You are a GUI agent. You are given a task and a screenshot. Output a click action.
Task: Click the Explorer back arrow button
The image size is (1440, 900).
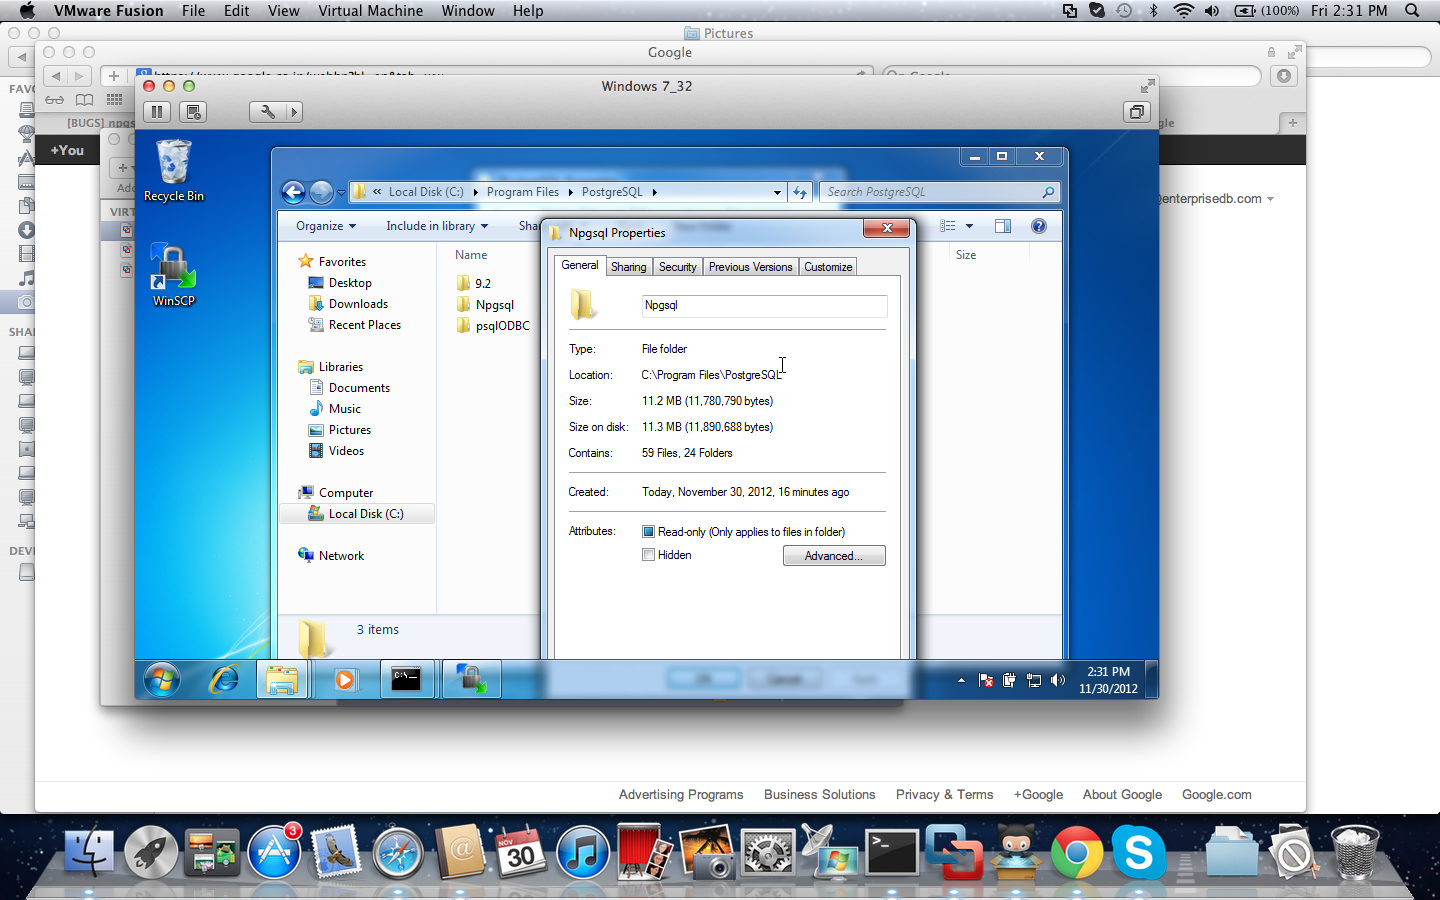coord(293,192)
